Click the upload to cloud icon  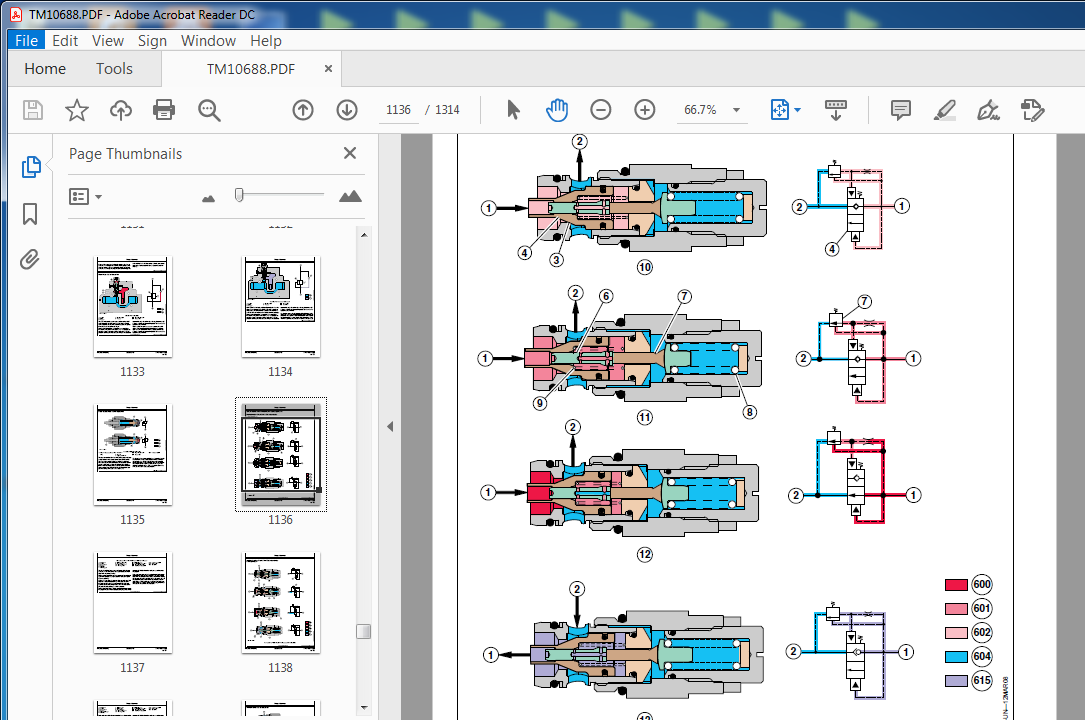point(121,110)
